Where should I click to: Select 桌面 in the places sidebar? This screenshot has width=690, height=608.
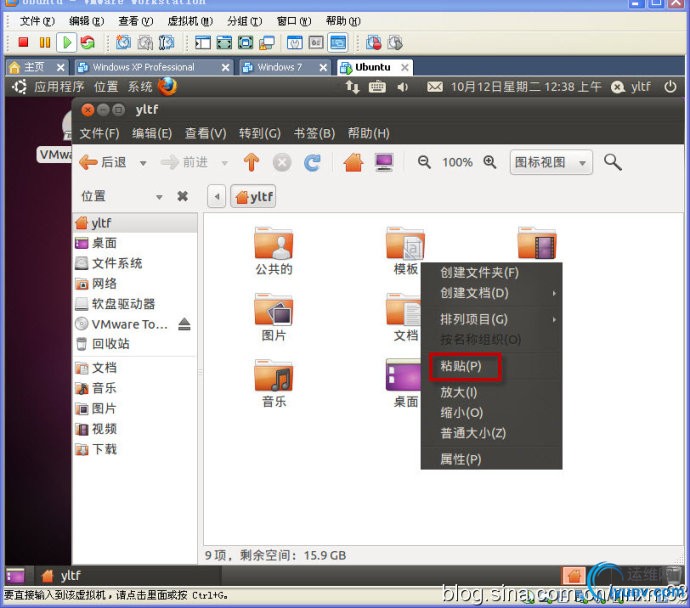(135, 243)
